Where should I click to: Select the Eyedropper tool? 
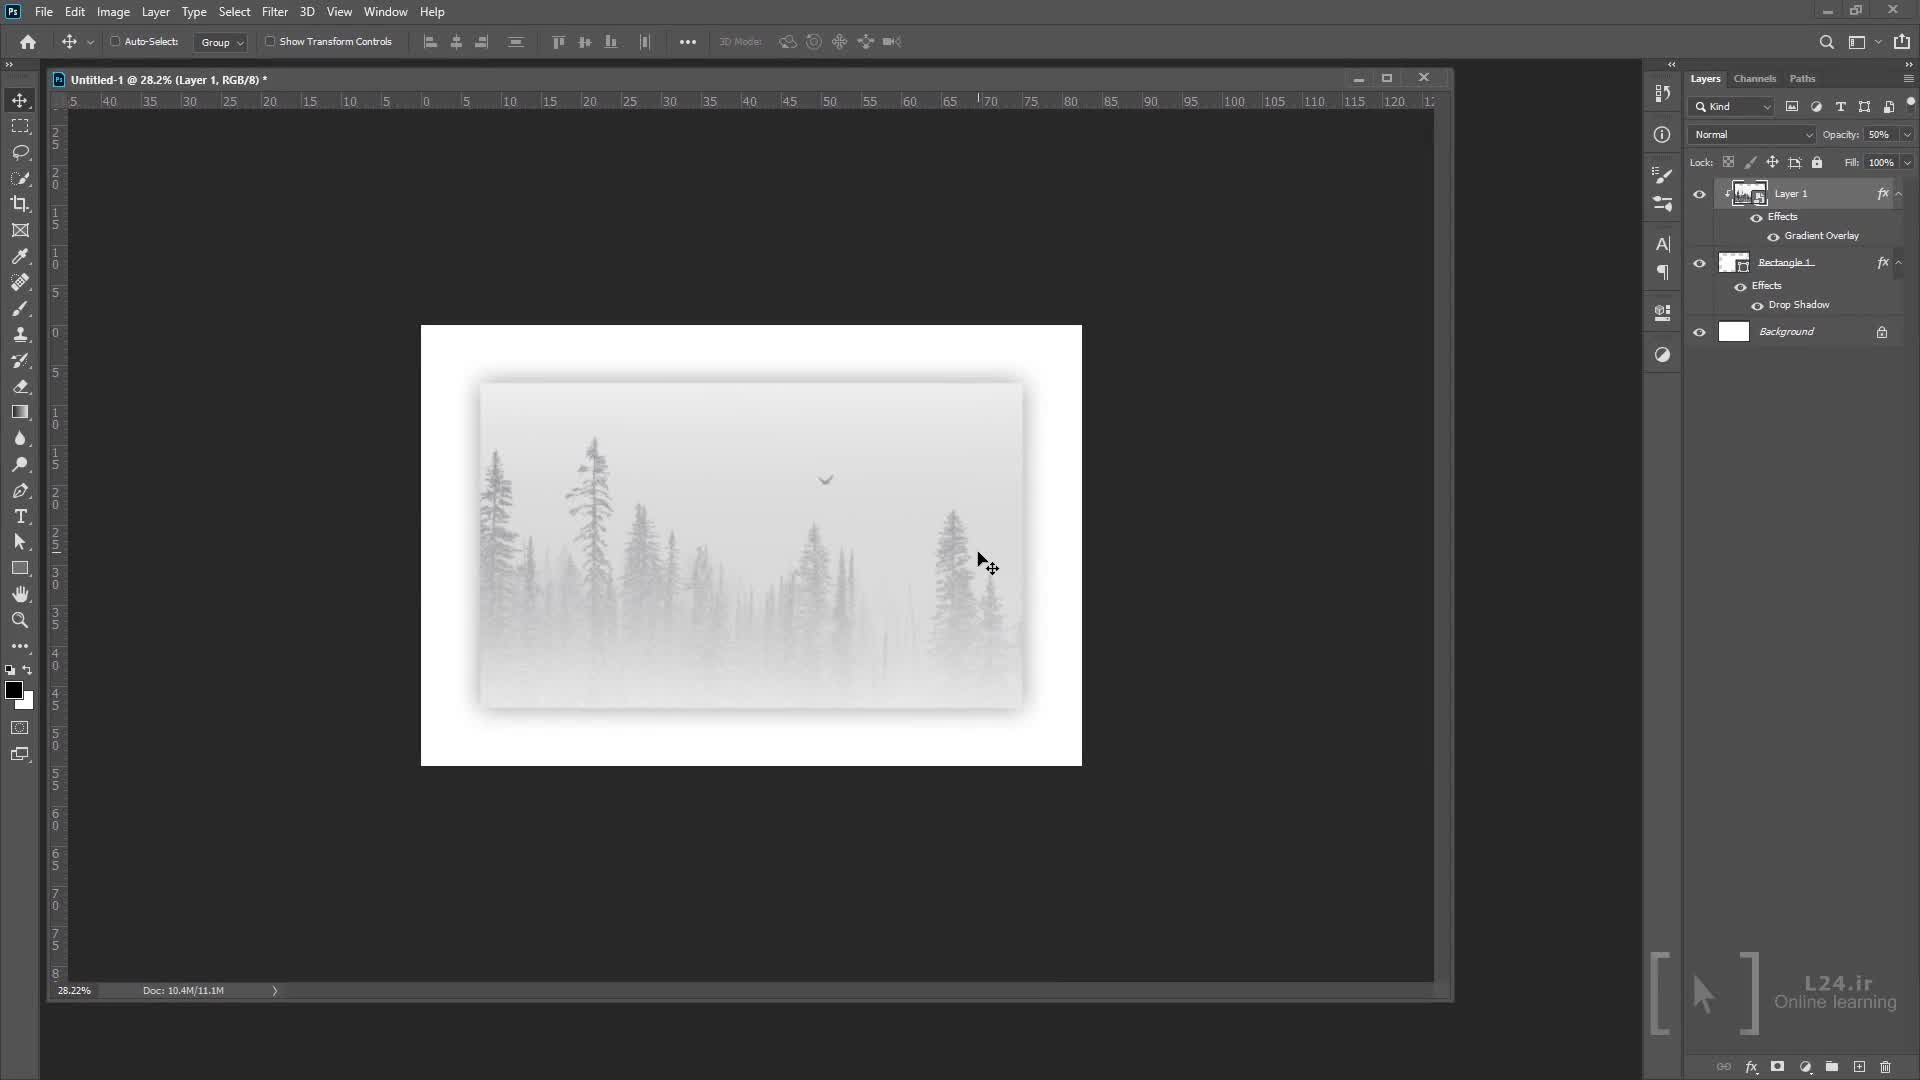point(20,256)
